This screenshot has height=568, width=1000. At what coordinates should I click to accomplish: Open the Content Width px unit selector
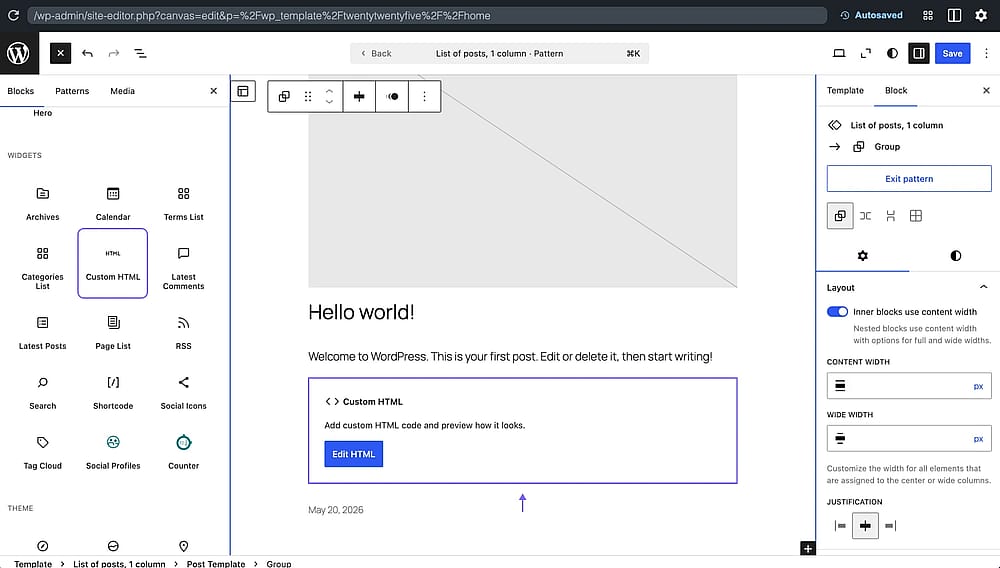click(x=978, y=386)
